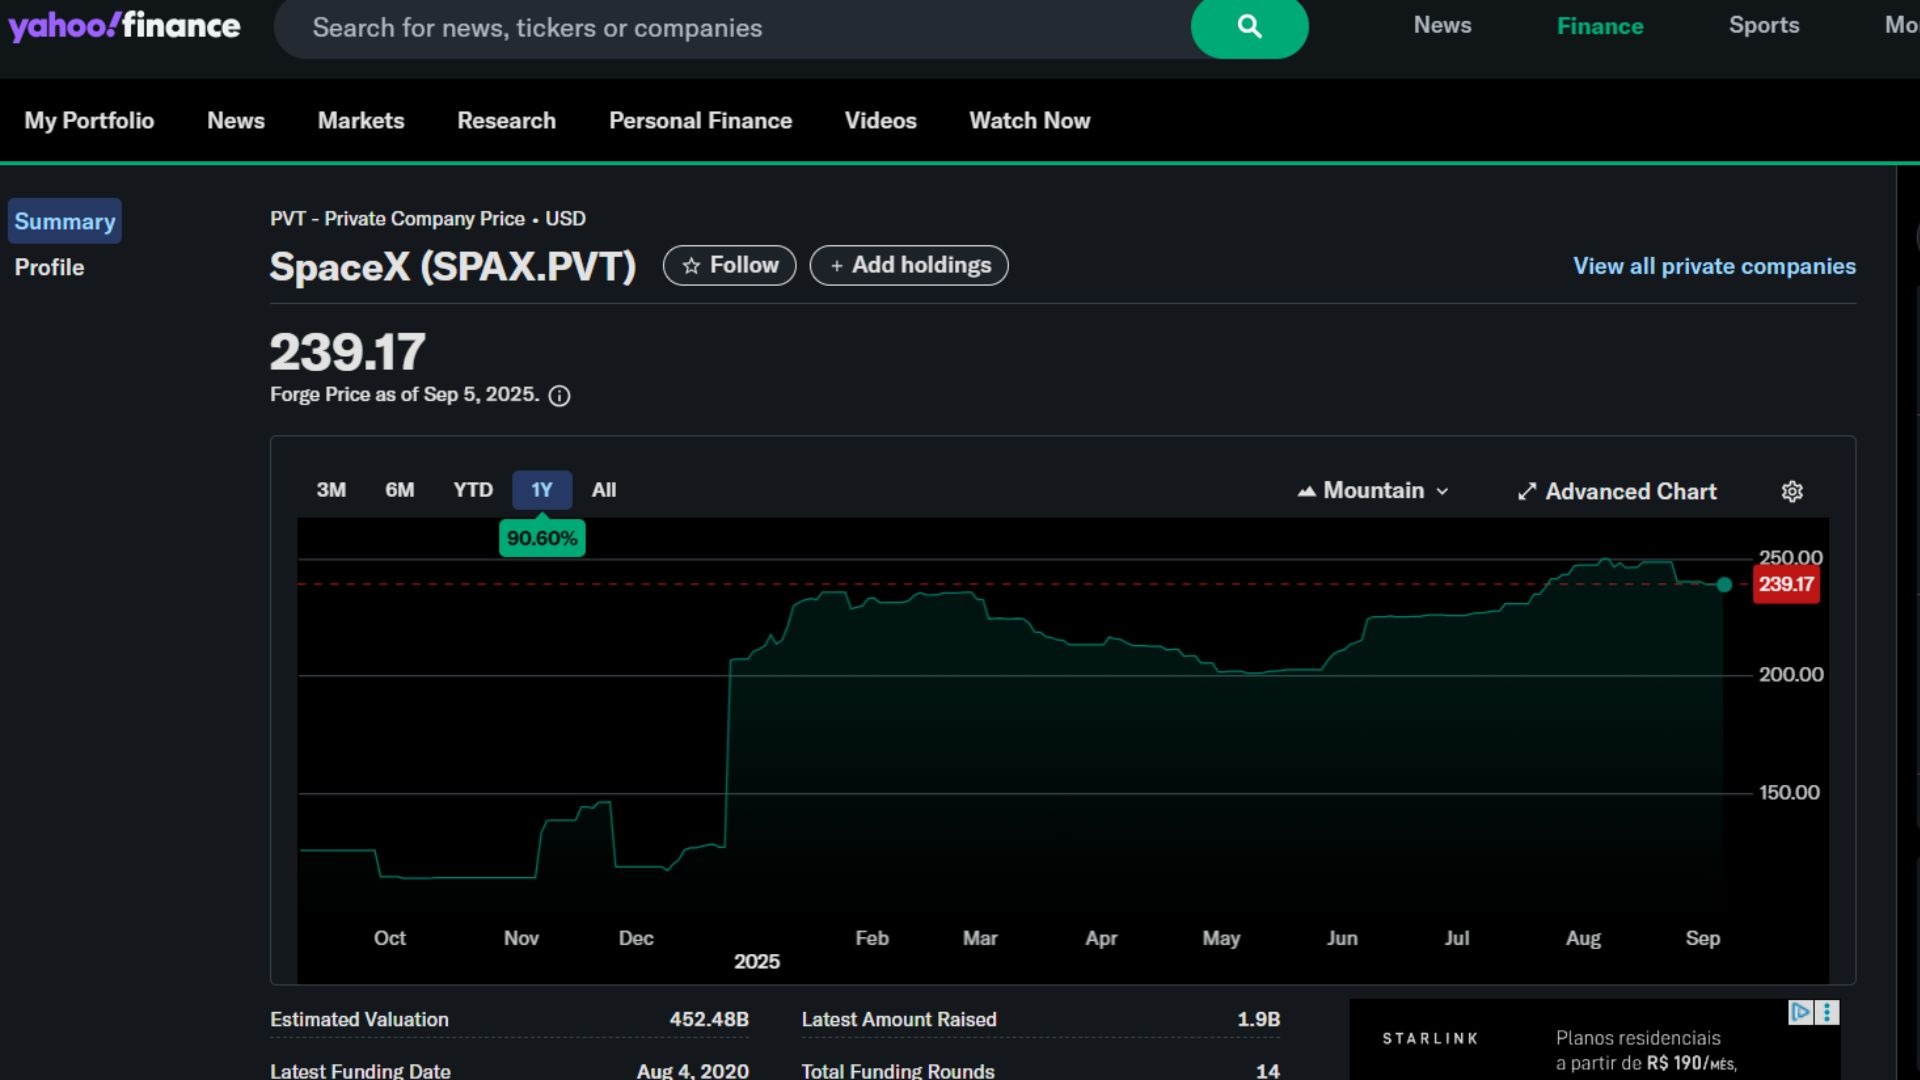Click the Latest Funding Date label
Image resolution: width=1920 pixels, height=1080 pixels.
[360, 1070]
